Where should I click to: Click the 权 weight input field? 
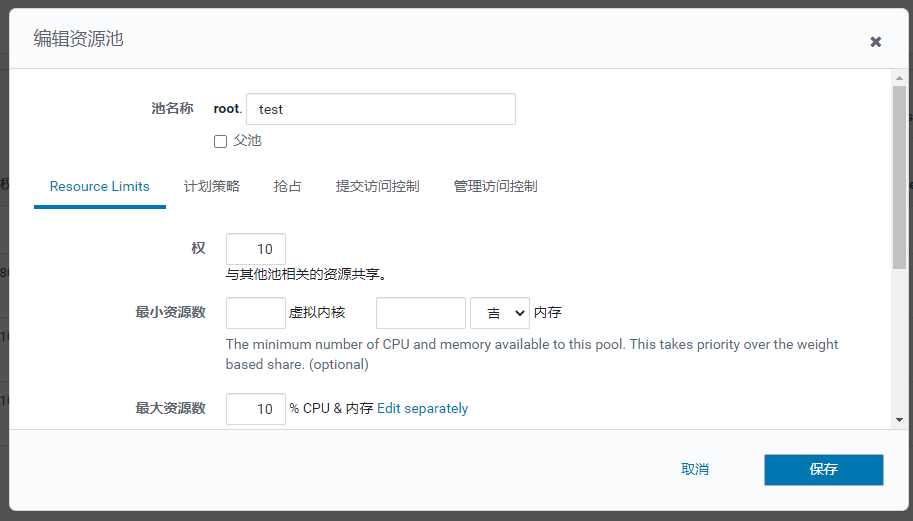click(x=256, y=249)
